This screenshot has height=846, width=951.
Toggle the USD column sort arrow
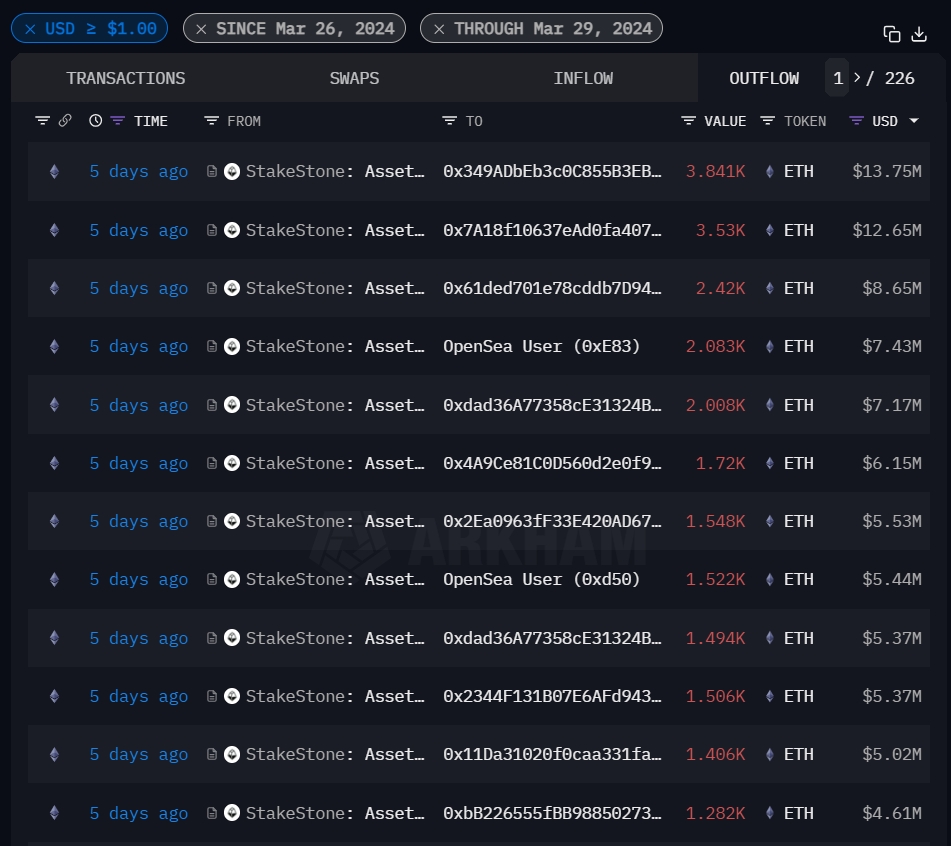[x=914, y=122]
